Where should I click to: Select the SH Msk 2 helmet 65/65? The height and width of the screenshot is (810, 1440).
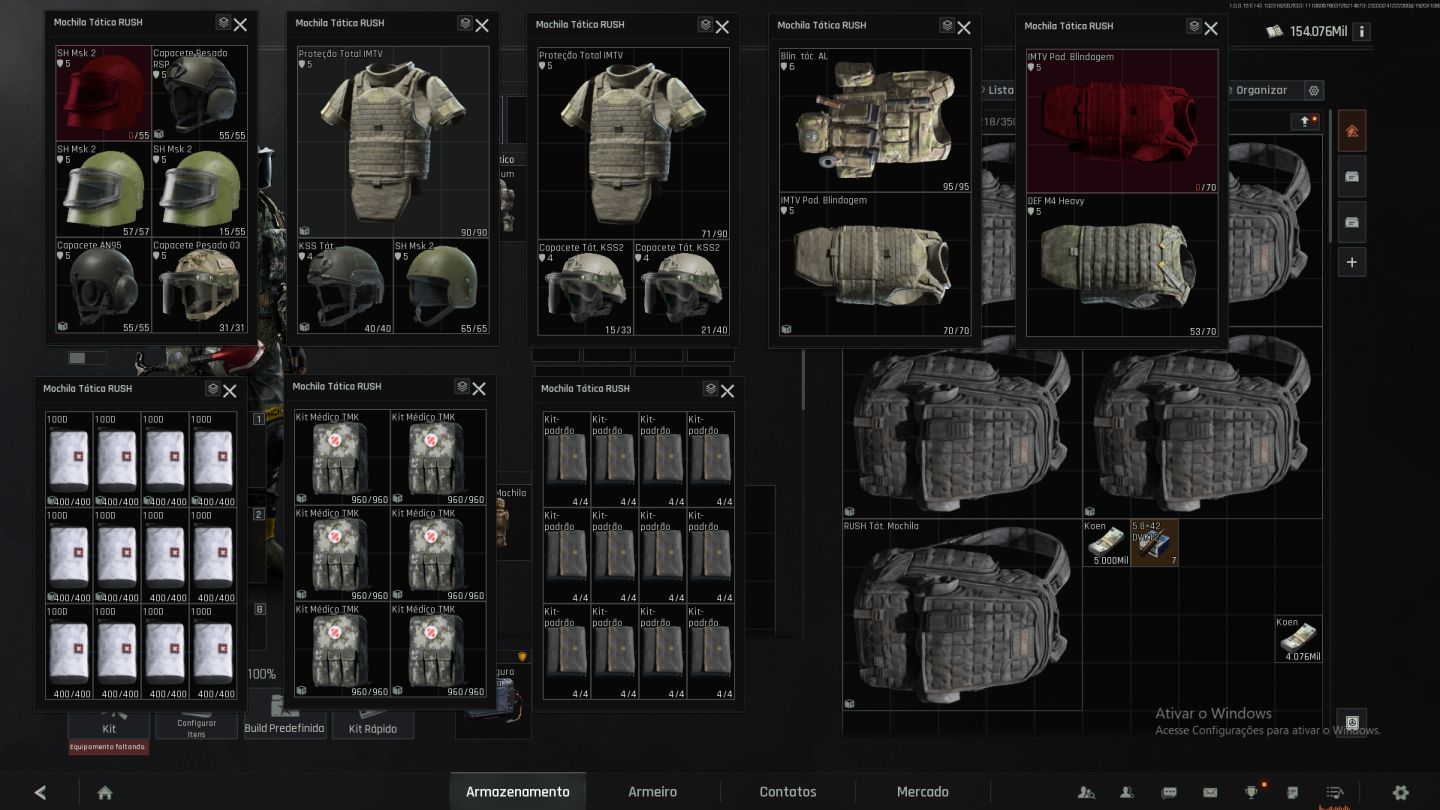coord(441,287)
